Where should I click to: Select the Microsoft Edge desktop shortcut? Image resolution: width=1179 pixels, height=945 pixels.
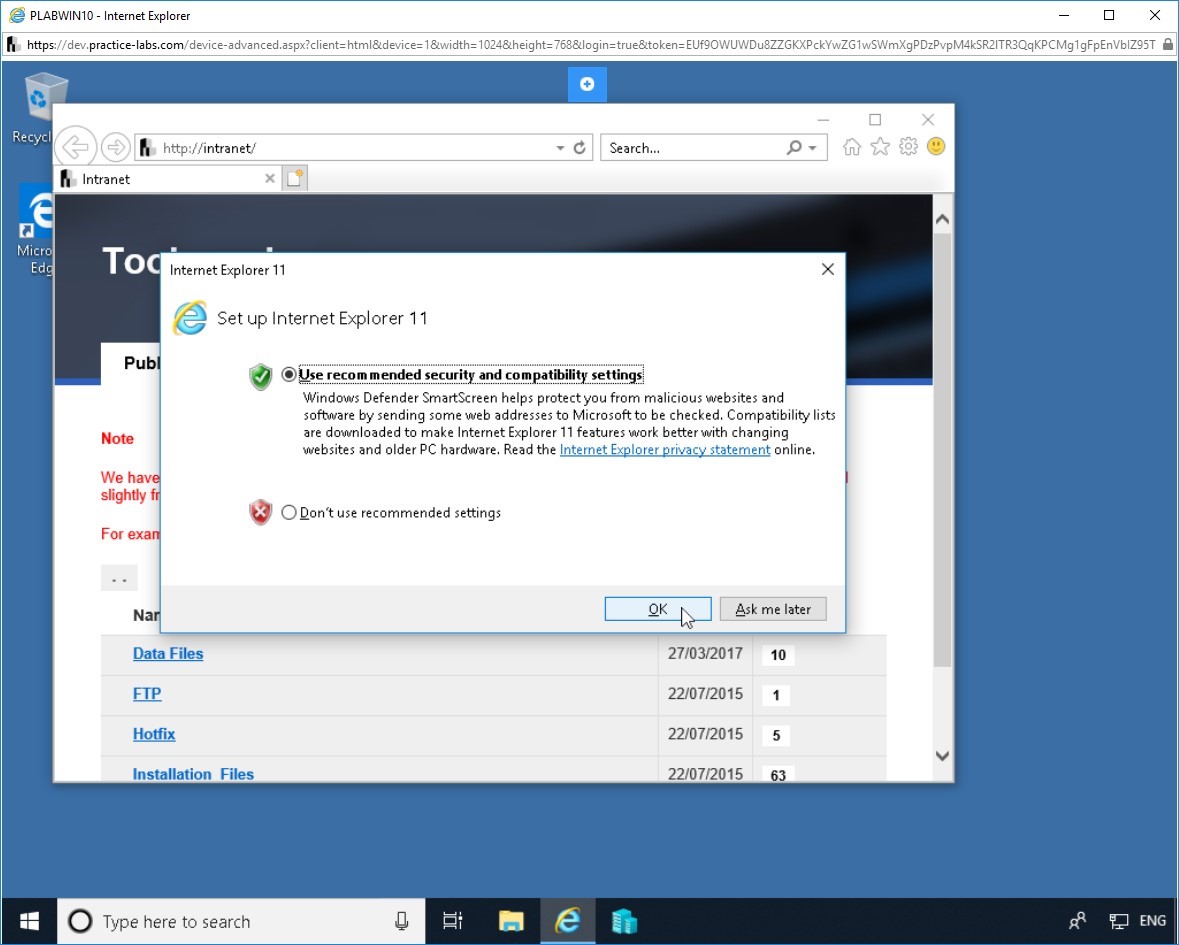(35, 230)
